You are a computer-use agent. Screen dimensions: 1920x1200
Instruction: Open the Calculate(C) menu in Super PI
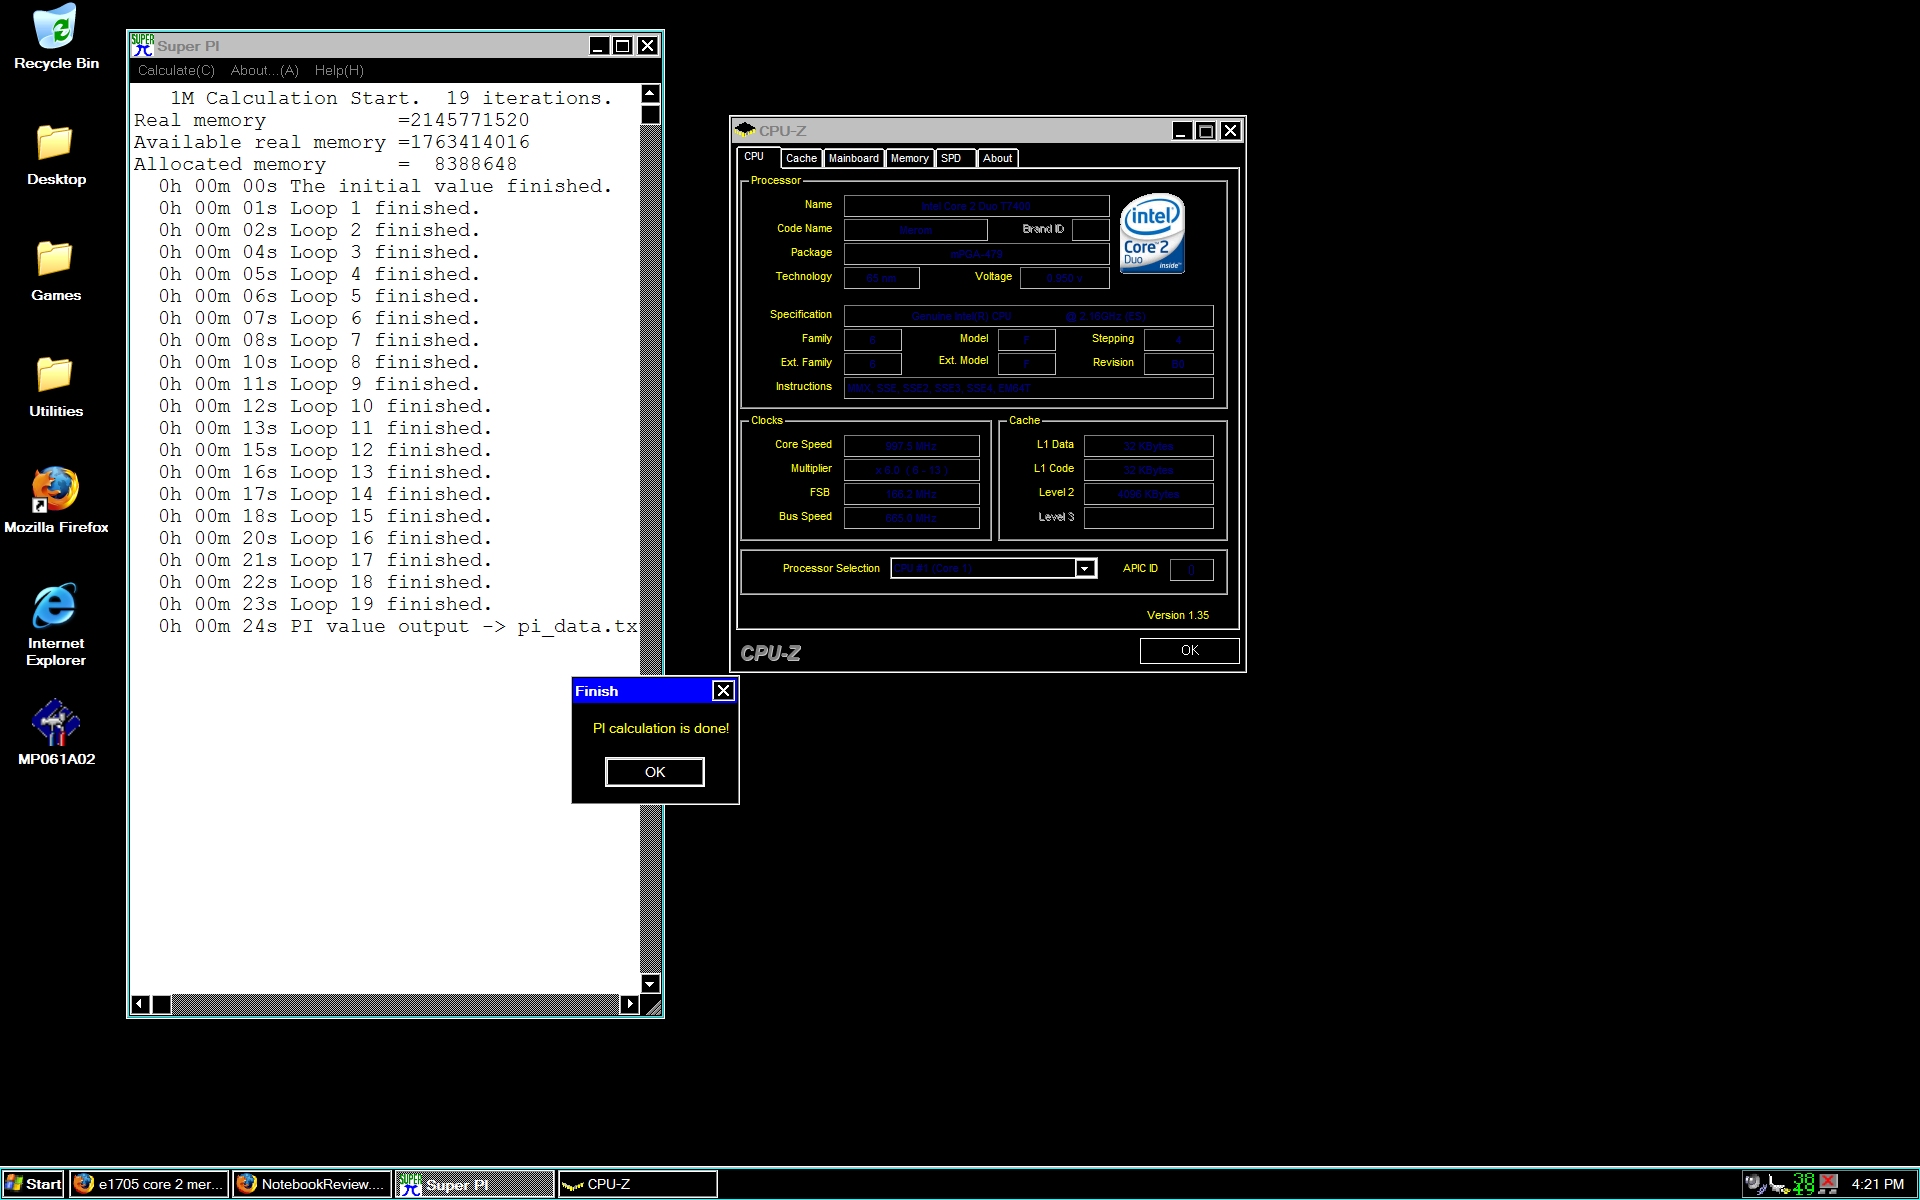click(x=176, y=70)
